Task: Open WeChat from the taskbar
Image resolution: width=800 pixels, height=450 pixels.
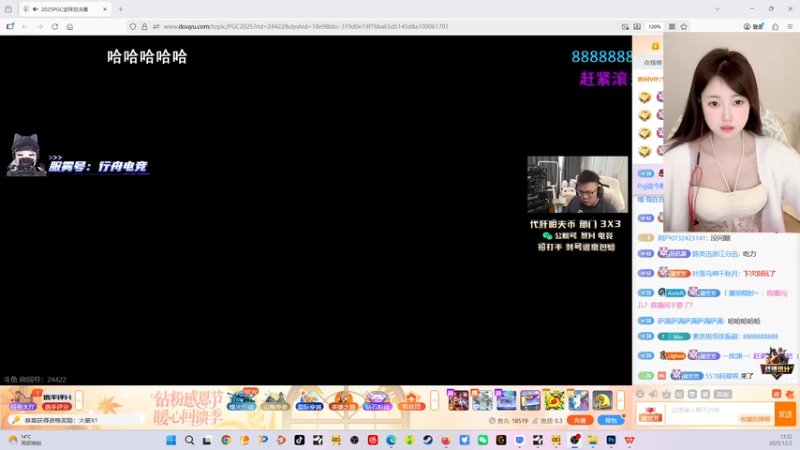Action: pyautogui.click(x=483, y=440)
